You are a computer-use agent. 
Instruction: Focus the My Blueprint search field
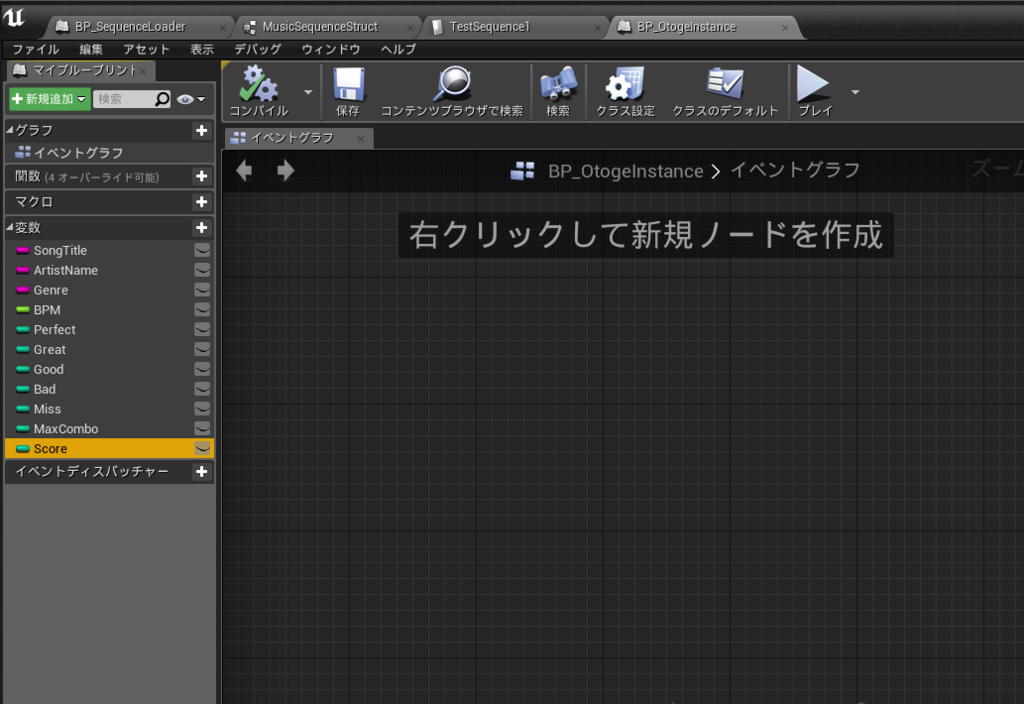(124, 99)
